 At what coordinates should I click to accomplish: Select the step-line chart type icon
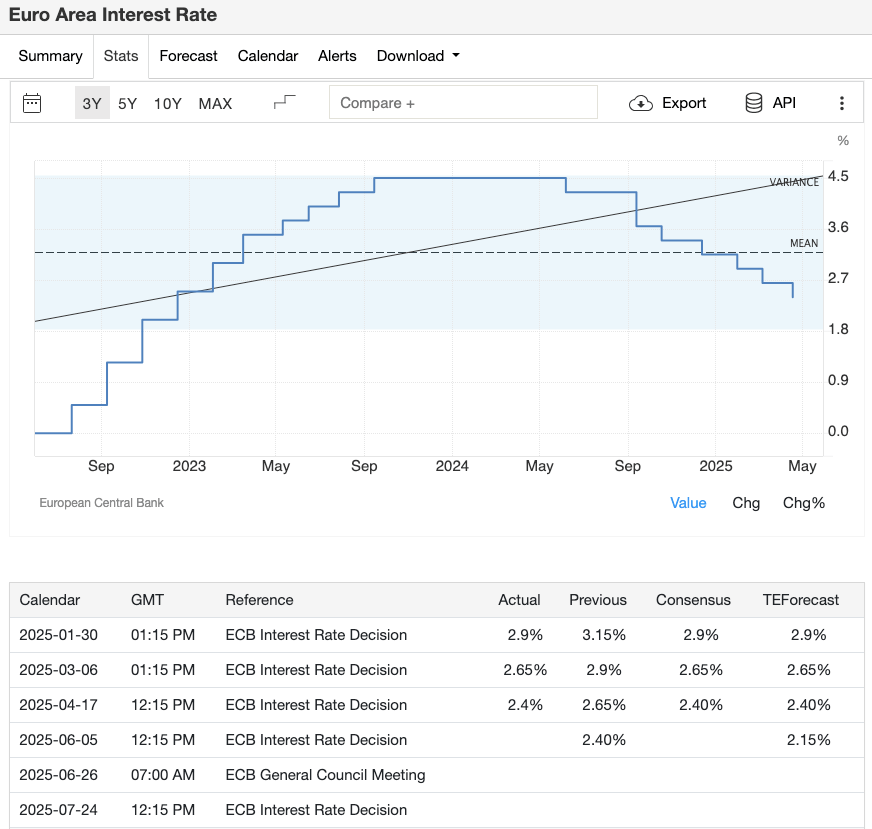(x=284, y=102)
